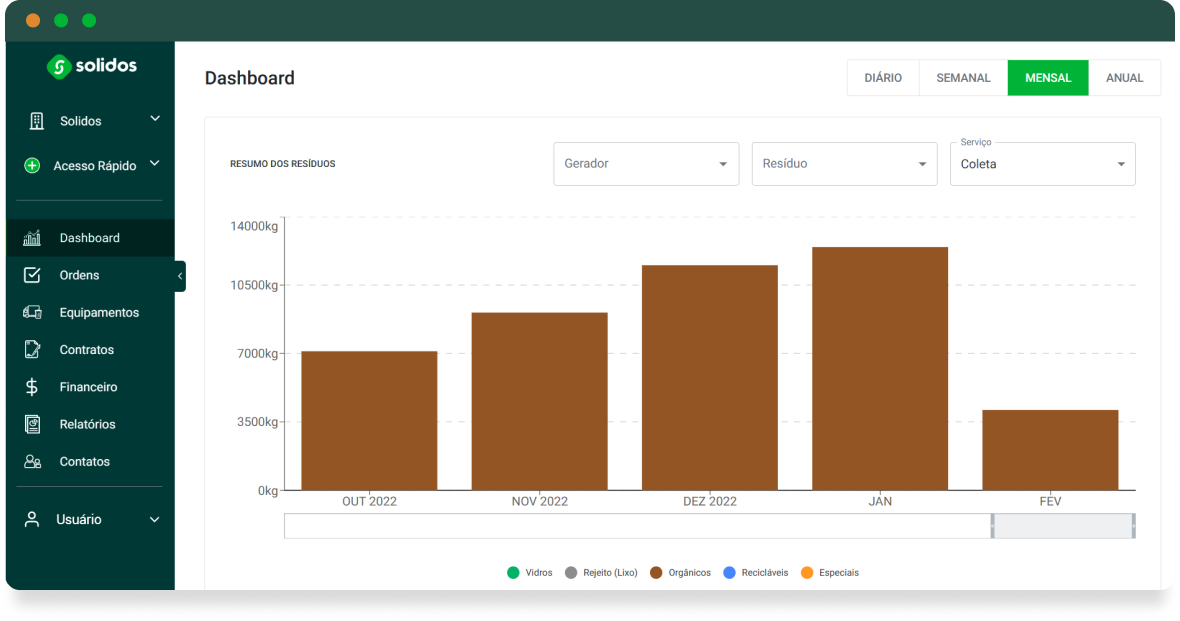
Task: Click the orange window close button
Action: pyautogui.click(x=33, y=20)
